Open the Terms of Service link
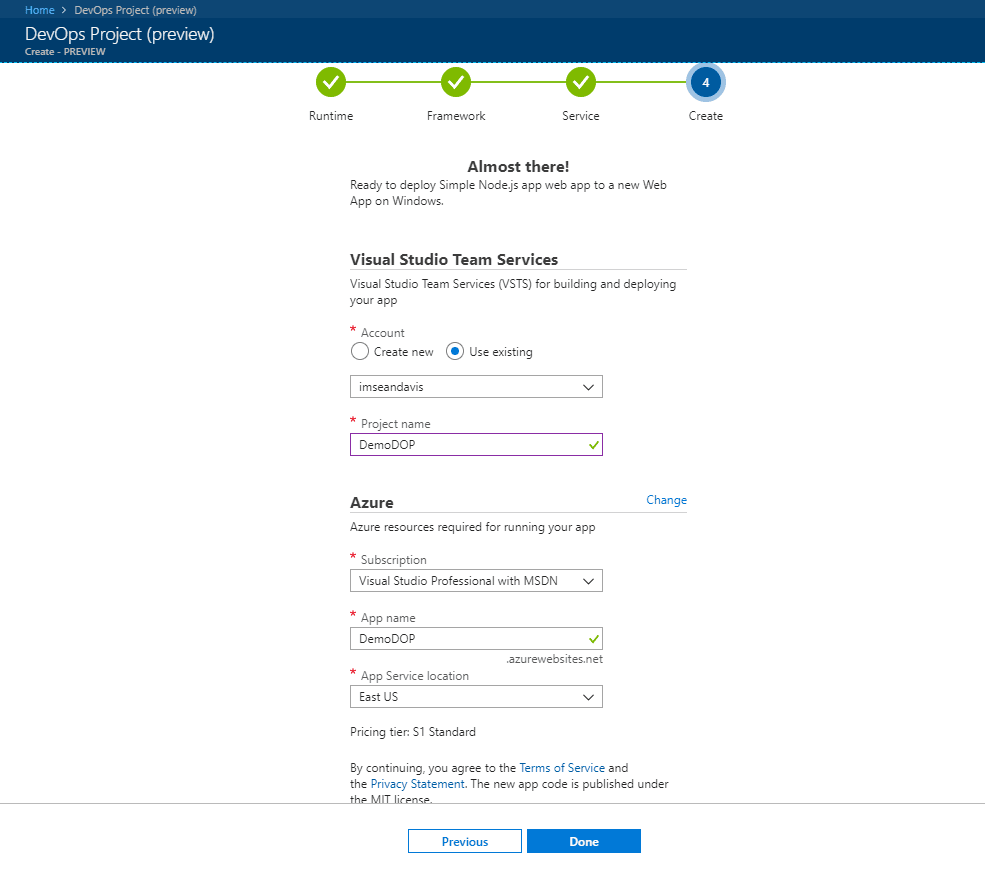This screenshot has height=871, width=985. pyautogui.click(x=562, y=767)
